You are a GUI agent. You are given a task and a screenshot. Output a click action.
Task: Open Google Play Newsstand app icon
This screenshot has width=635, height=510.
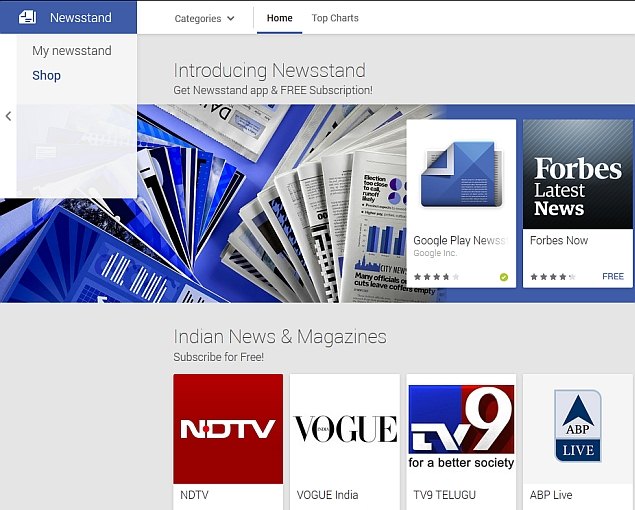pos(461,174)
